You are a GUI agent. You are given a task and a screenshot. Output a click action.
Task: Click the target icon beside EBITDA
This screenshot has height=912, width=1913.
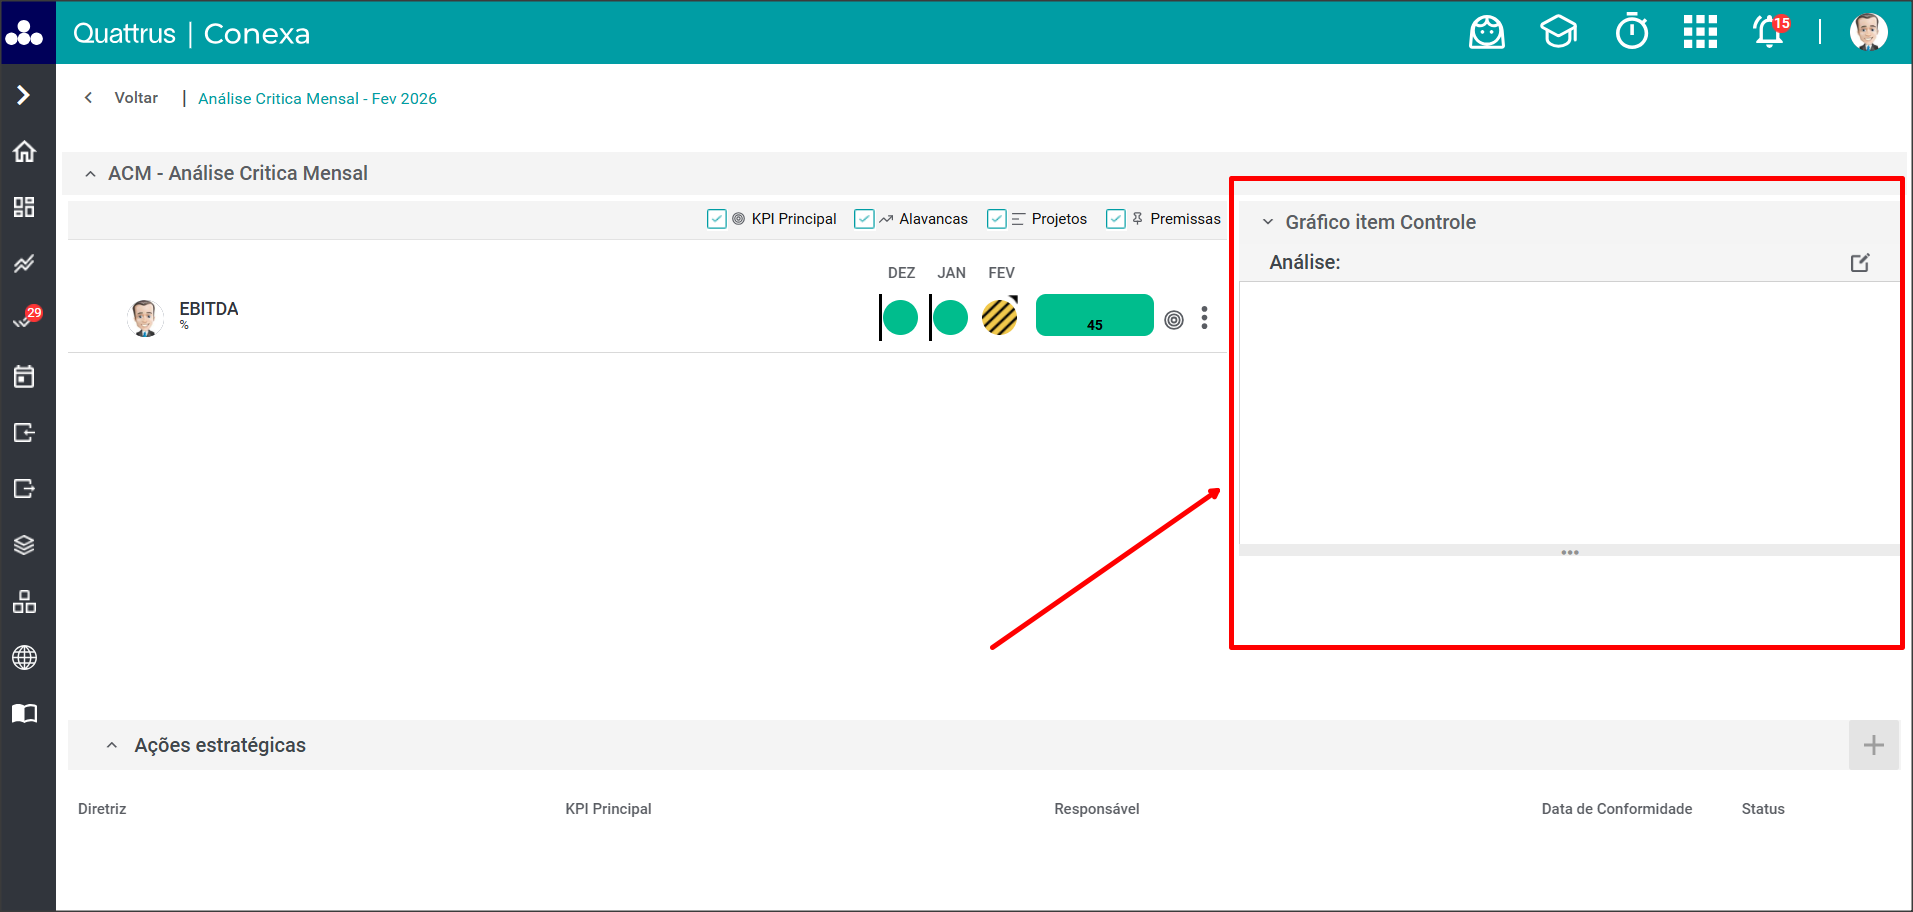(x=1174, y=320)
